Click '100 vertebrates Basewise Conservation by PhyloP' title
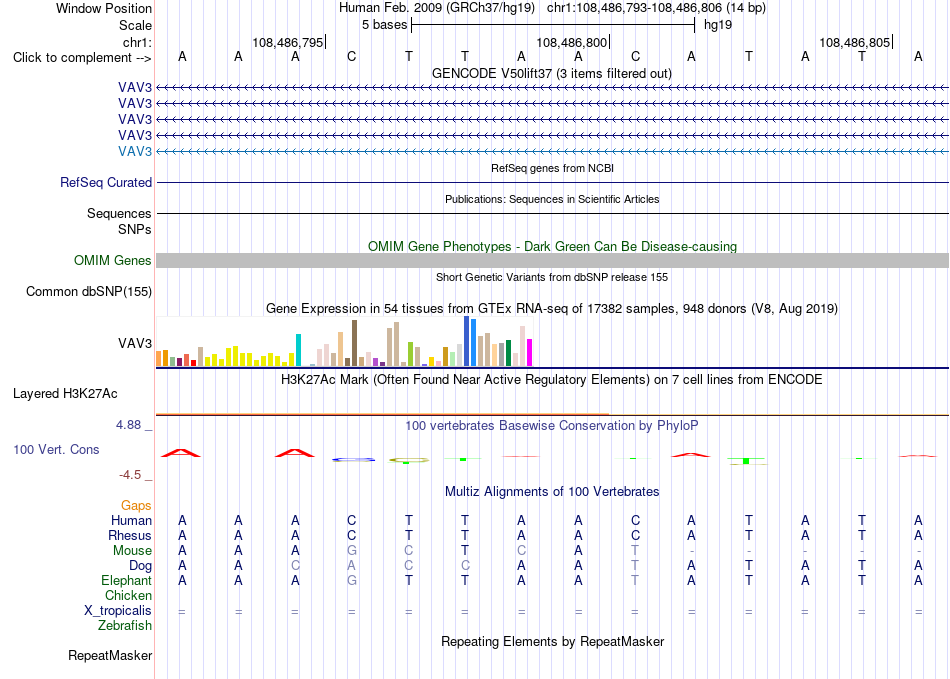Viewport: 950px width, 679px height. pyautogui.click(x=552, y=426)
